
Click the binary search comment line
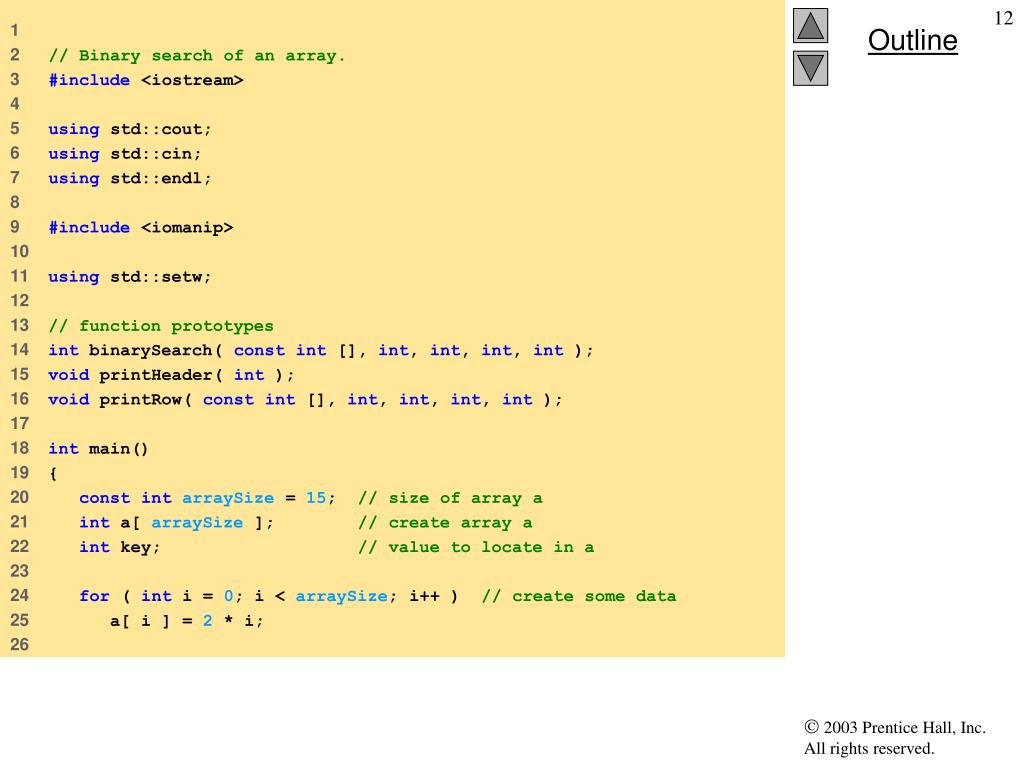click(x=197, y=56)
